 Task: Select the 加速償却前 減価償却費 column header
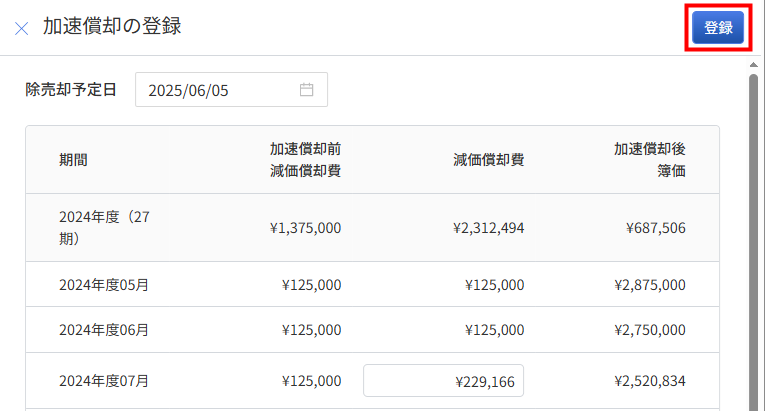(x=305, y=160)
